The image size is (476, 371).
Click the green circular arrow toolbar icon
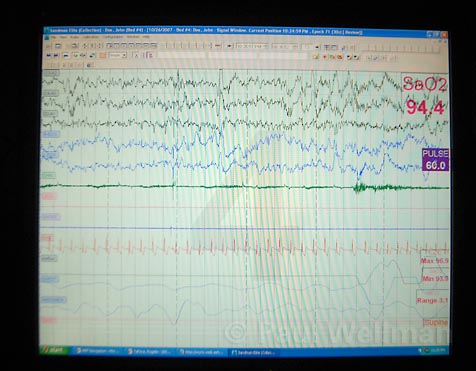pyautogui.click(x=75, y=56)
